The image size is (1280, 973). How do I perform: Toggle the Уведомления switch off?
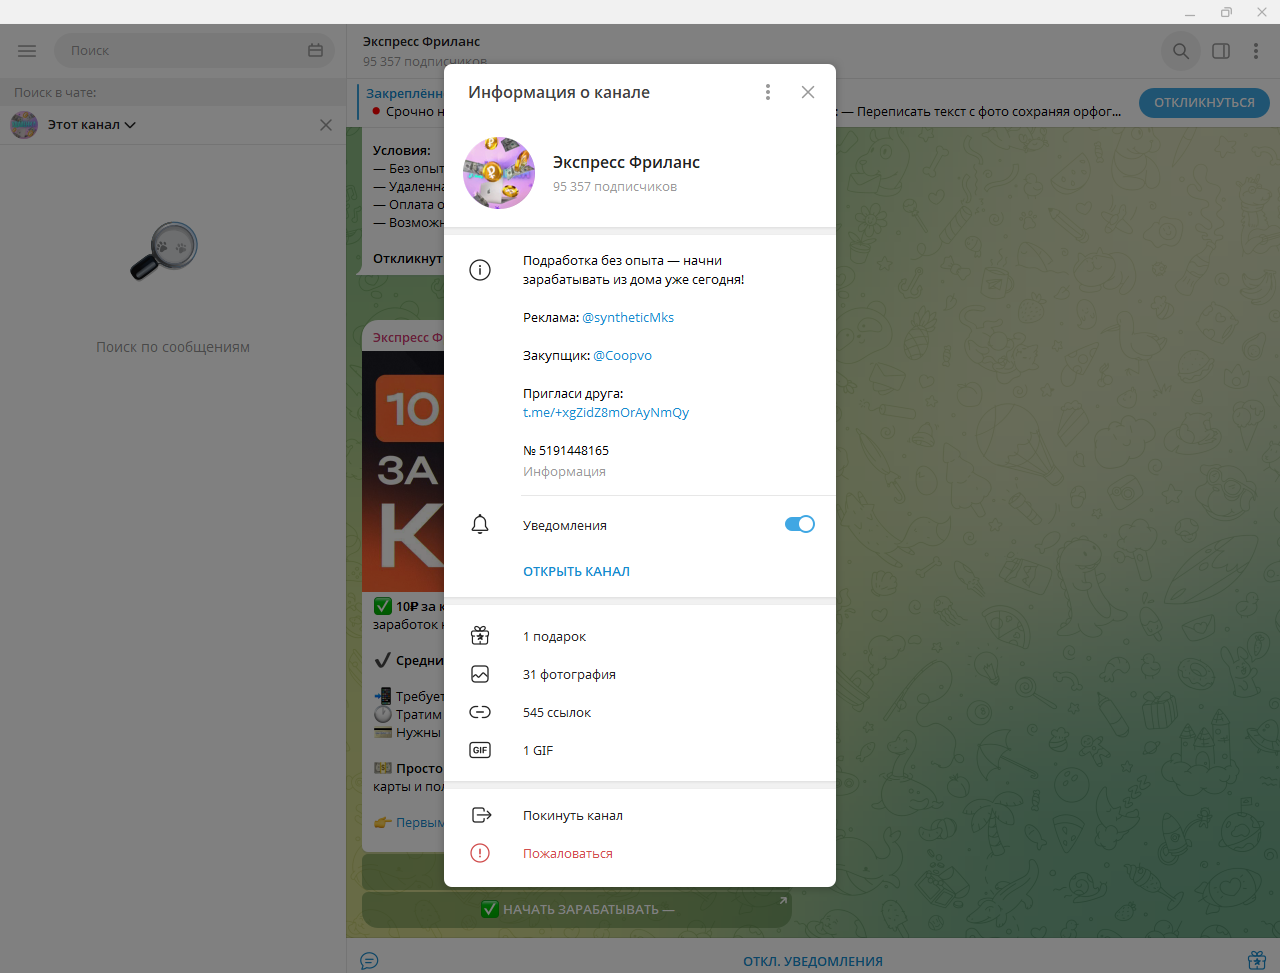[x=800, y=524]
